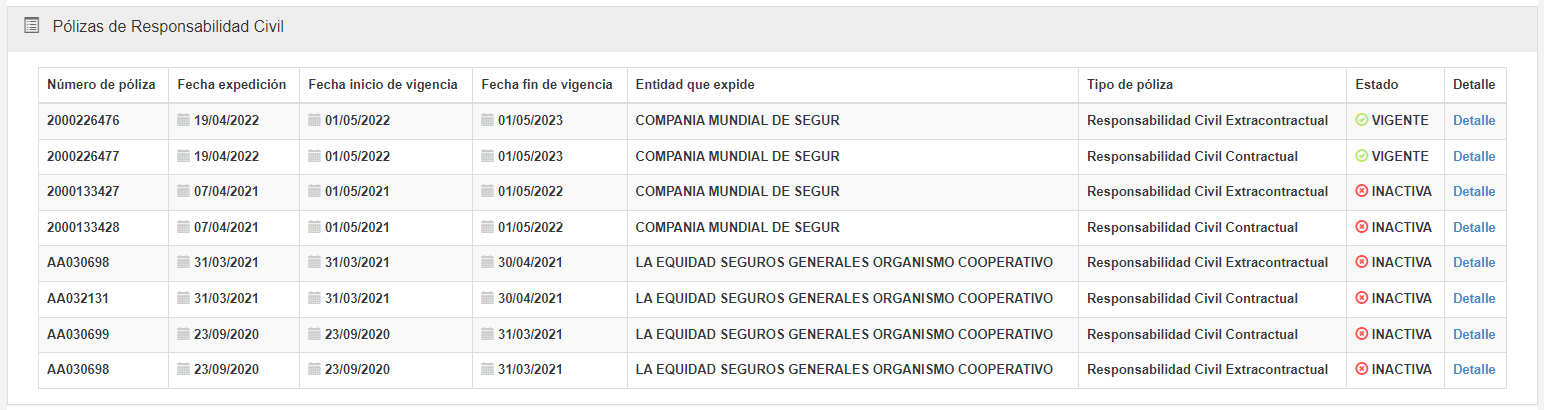Image resolution: width=1544 pixels, height=410 pixels.
Task: Click the list icon beside Pólizas de Responsabilidad Civil
Action: (x=31, y=26)
